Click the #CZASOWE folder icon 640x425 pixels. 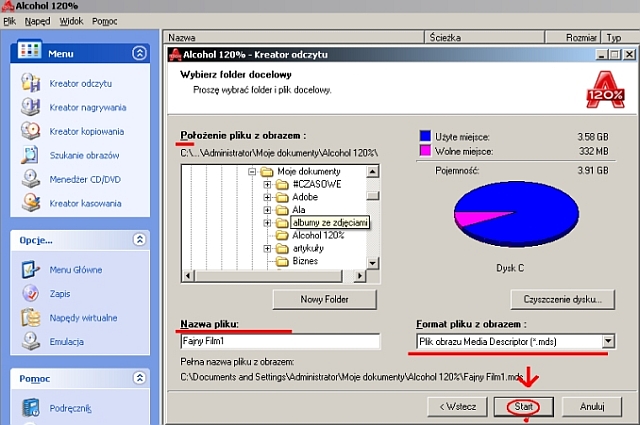(282, 185)
